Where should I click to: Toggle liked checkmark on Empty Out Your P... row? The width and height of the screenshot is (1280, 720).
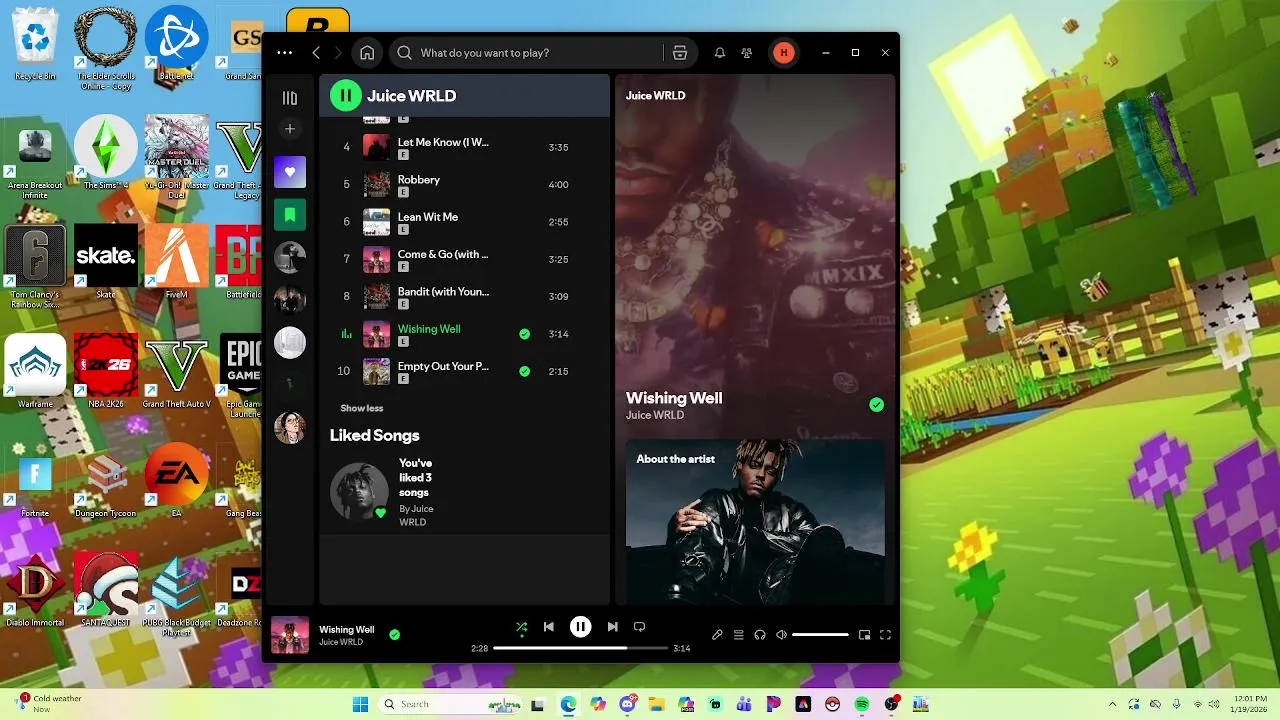(525, 371)
